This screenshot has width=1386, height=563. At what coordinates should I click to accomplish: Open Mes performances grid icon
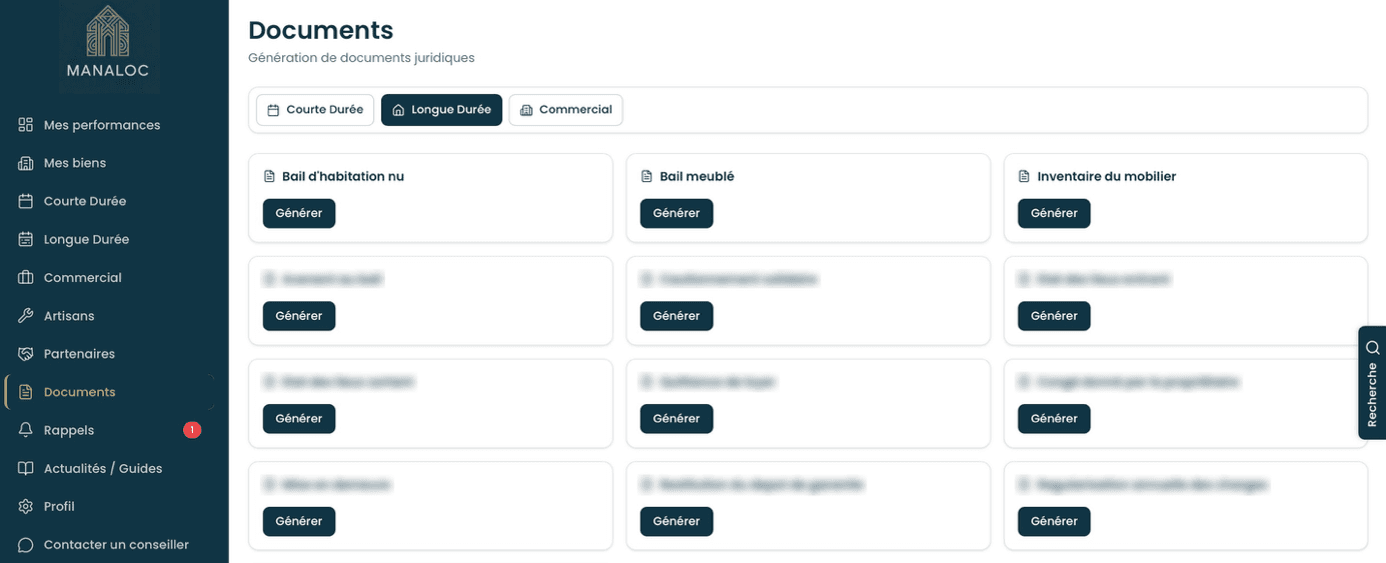coord(26,125)
